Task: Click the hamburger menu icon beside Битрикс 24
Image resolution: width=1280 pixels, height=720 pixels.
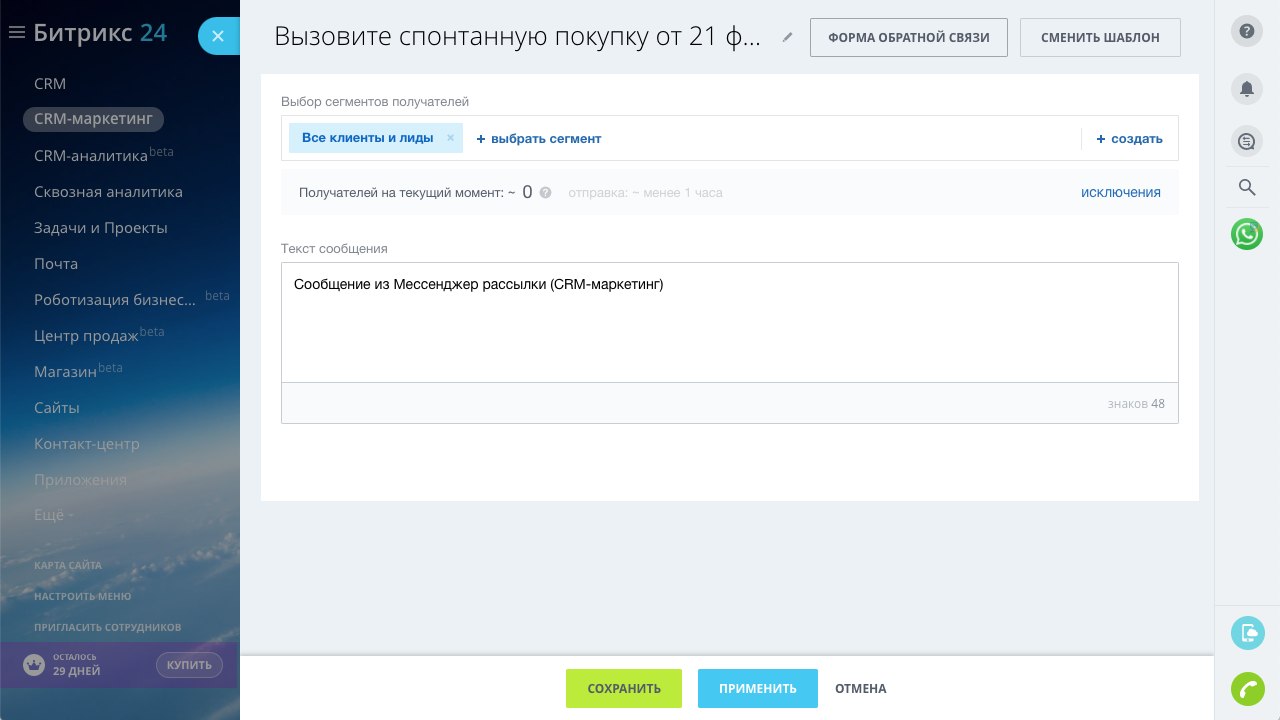Action: (16, 33)
